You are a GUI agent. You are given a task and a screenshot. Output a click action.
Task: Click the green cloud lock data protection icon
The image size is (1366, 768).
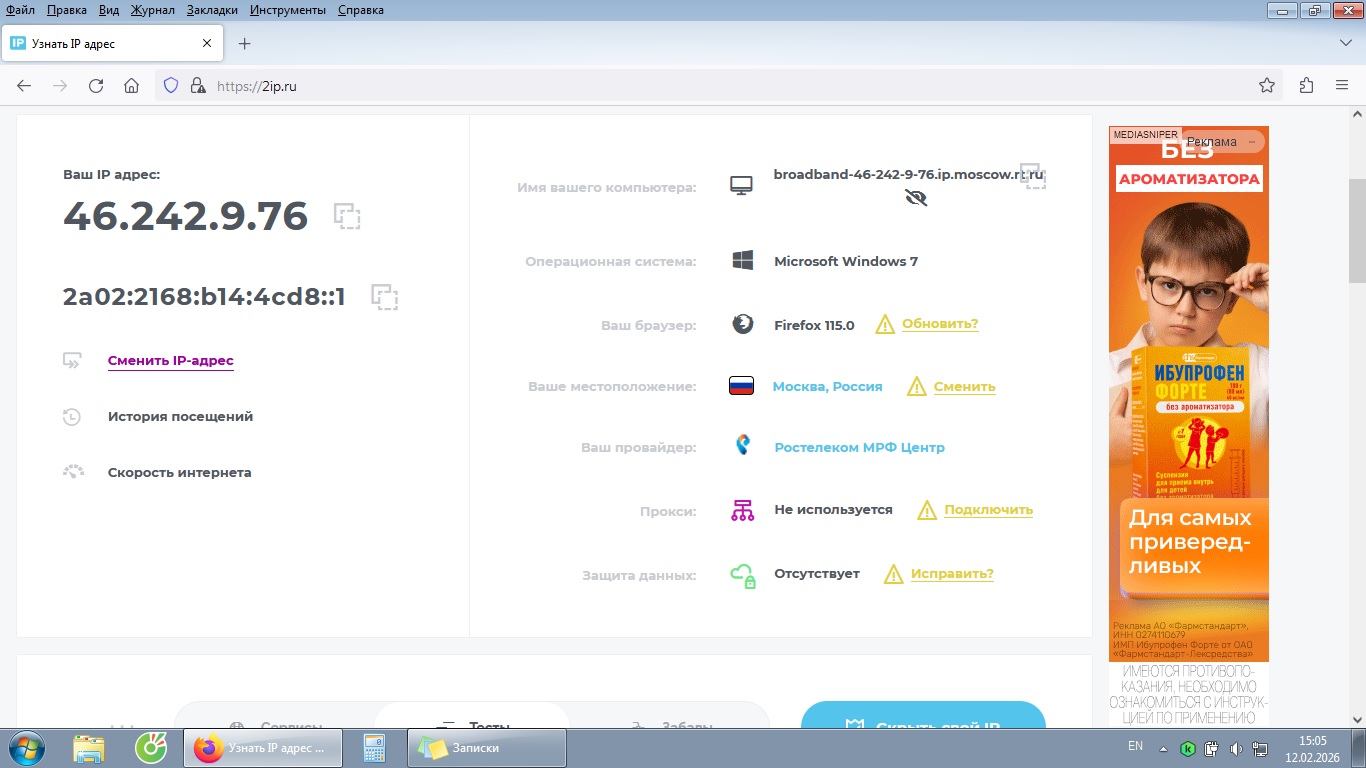coord(742,575)
